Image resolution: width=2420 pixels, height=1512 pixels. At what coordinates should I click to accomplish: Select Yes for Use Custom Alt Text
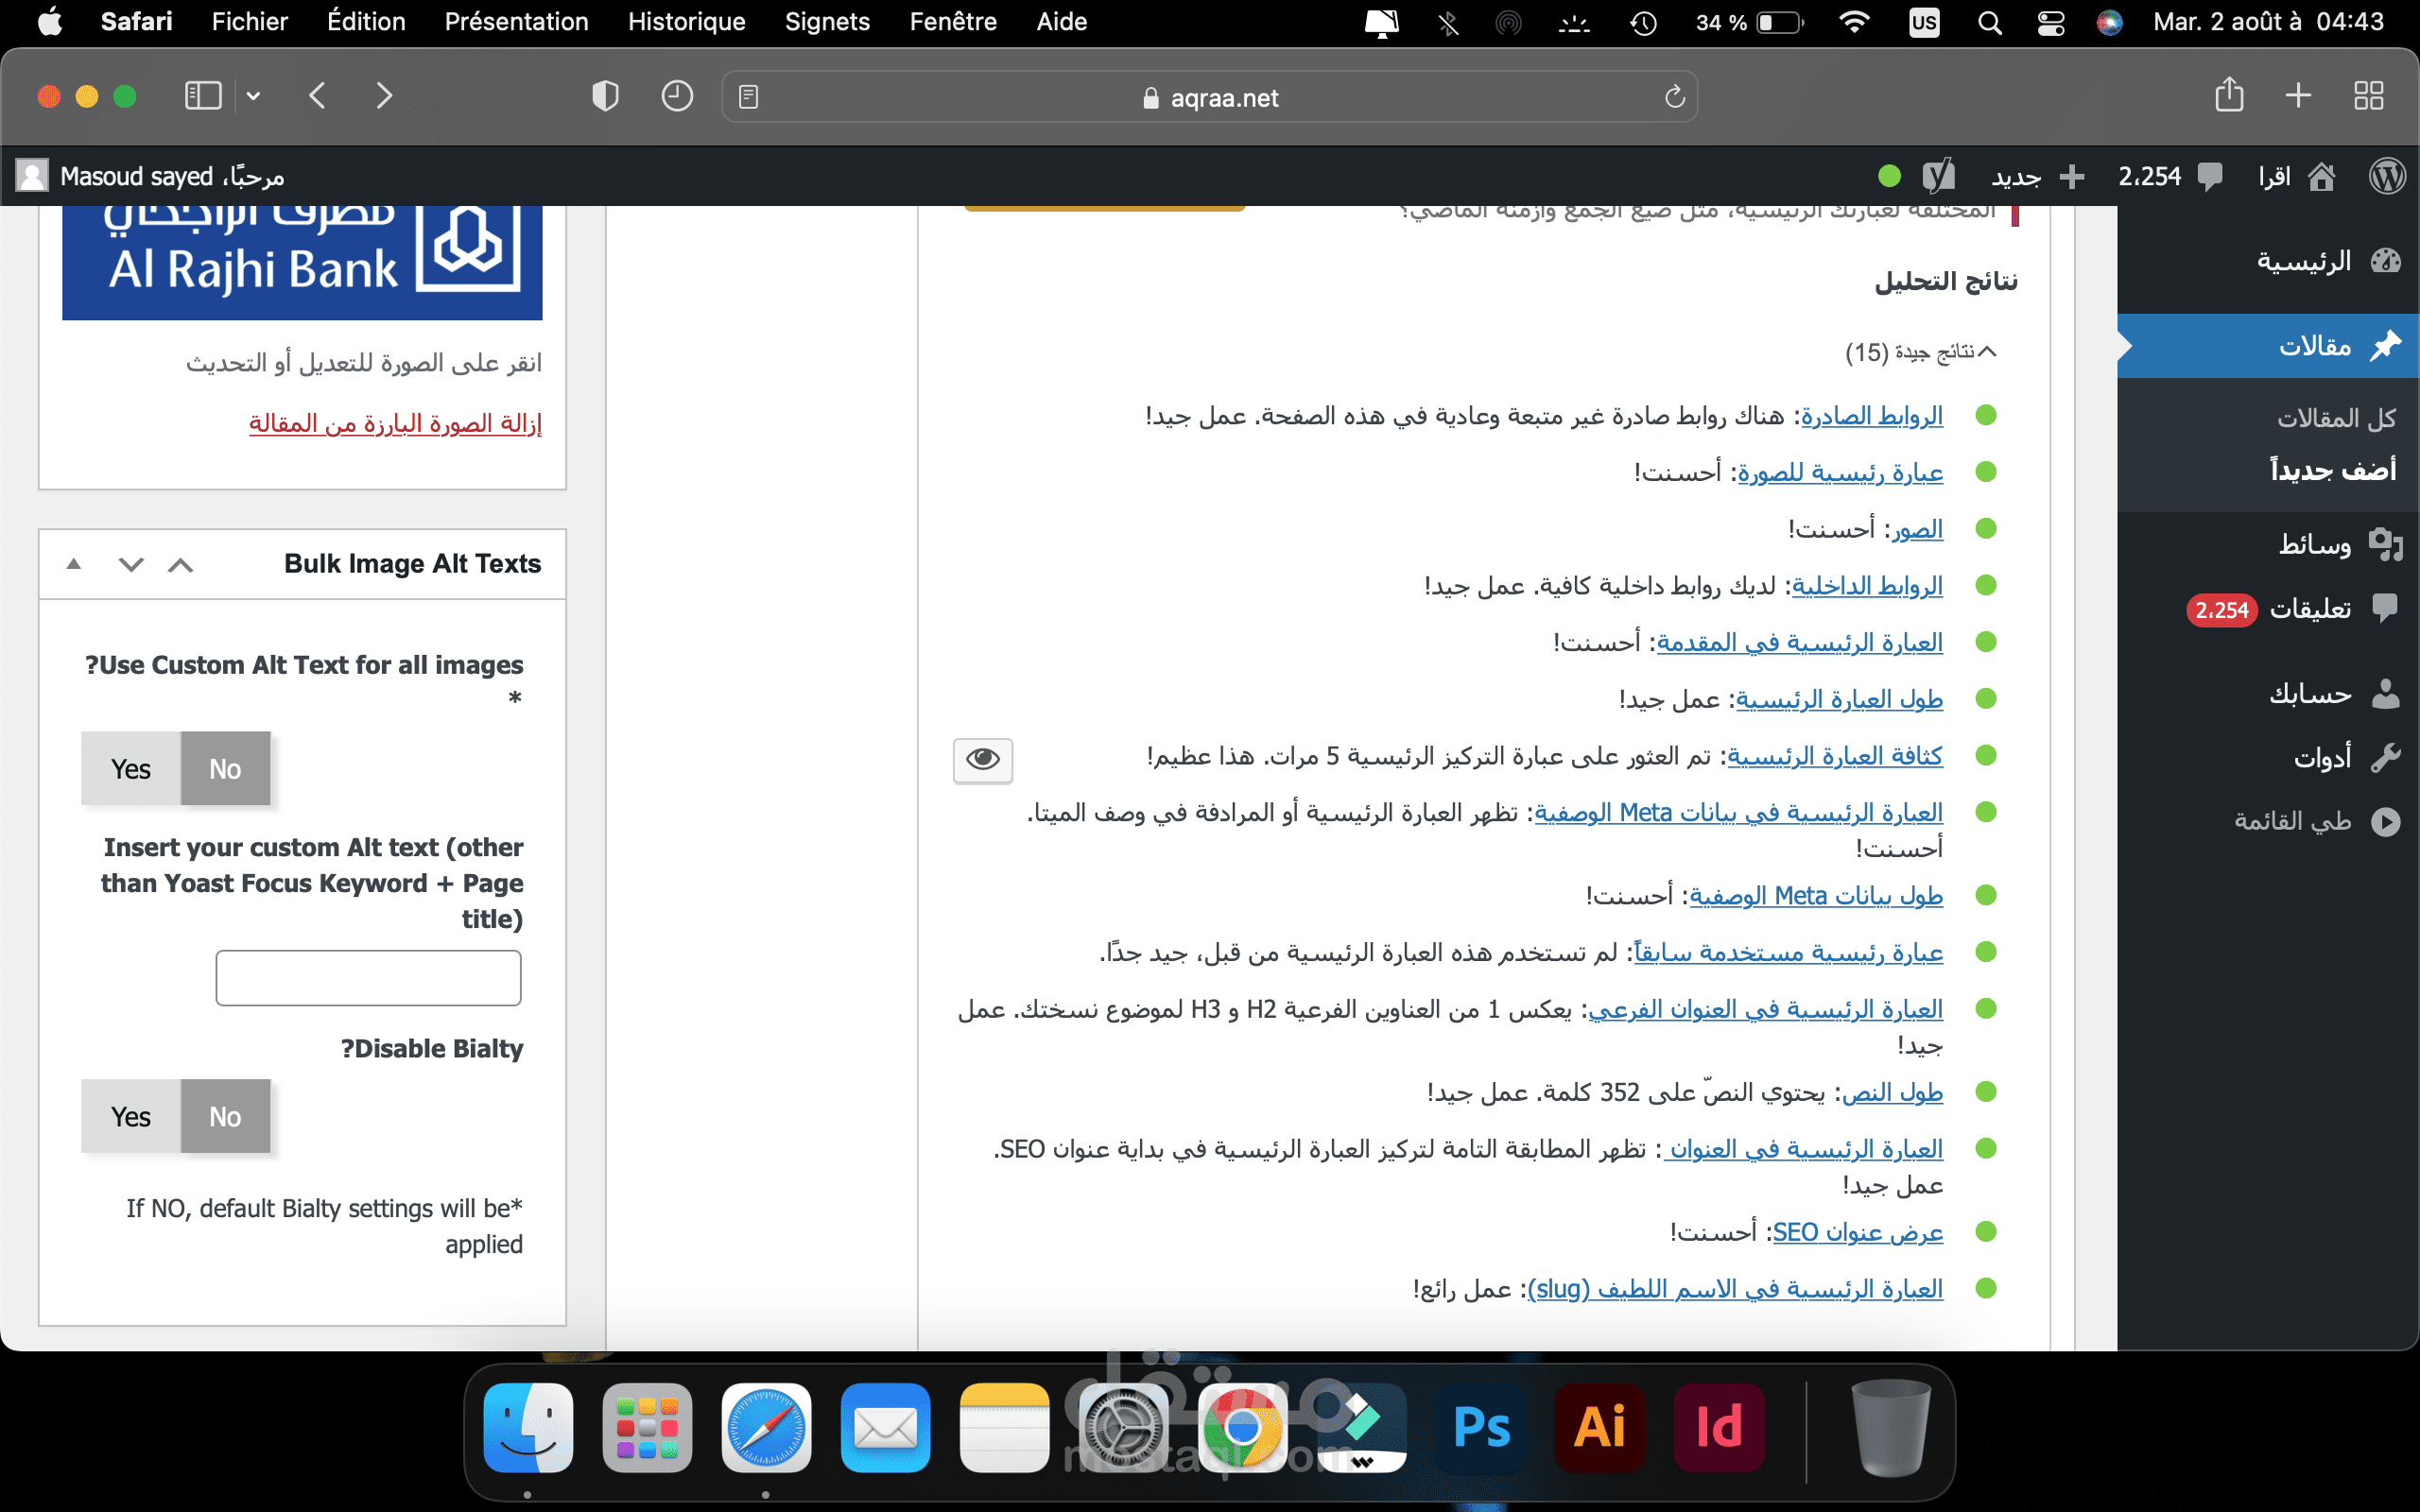pos(131,768)
